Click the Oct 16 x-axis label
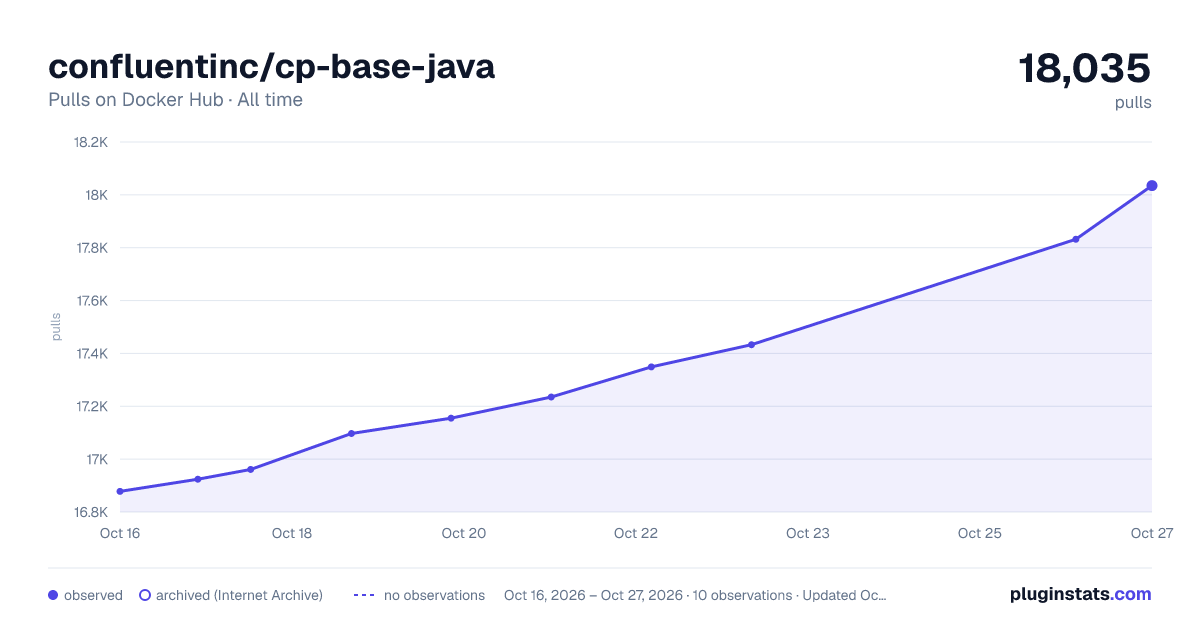The width and height of the screenshot is (1200, 630). pyautogui.click(x=120, y=533)
